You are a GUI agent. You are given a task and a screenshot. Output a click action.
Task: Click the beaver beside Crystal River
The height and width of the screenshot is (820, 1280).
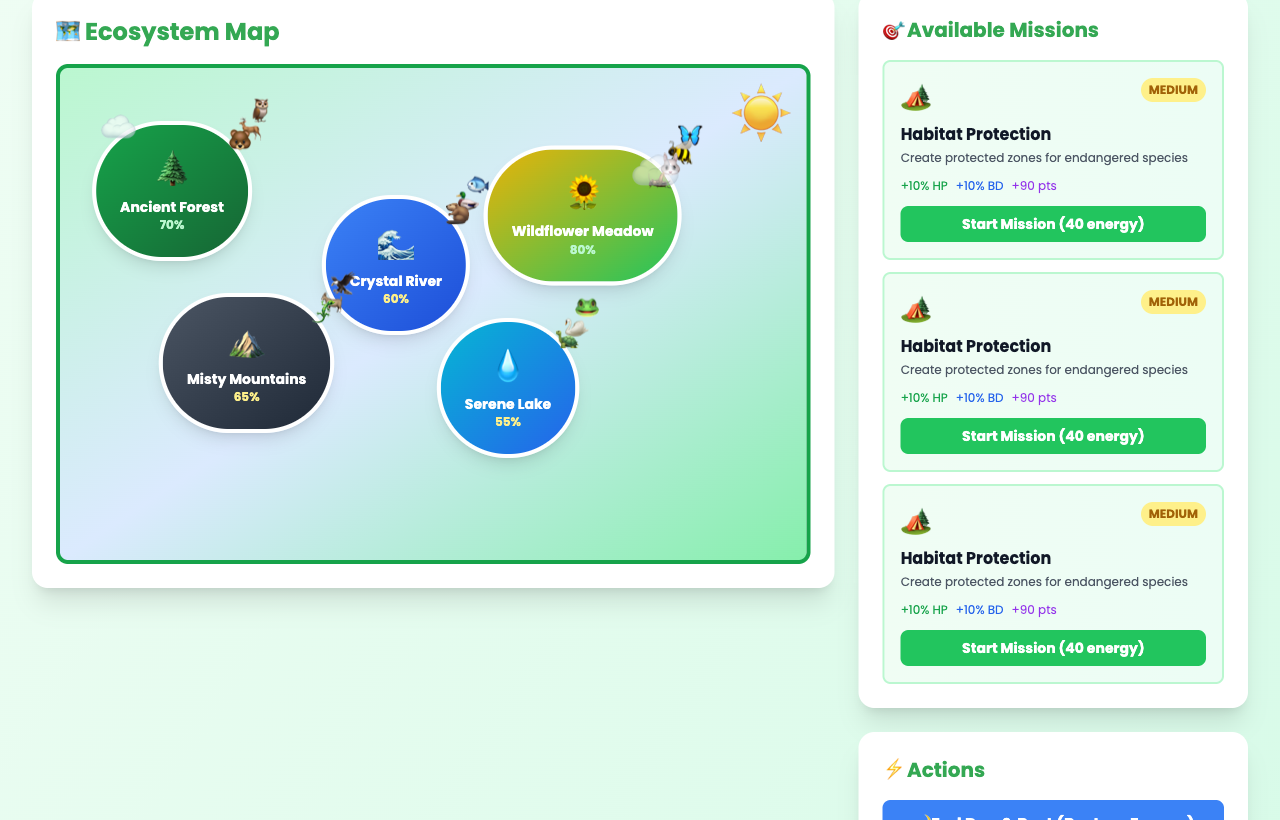458,213
